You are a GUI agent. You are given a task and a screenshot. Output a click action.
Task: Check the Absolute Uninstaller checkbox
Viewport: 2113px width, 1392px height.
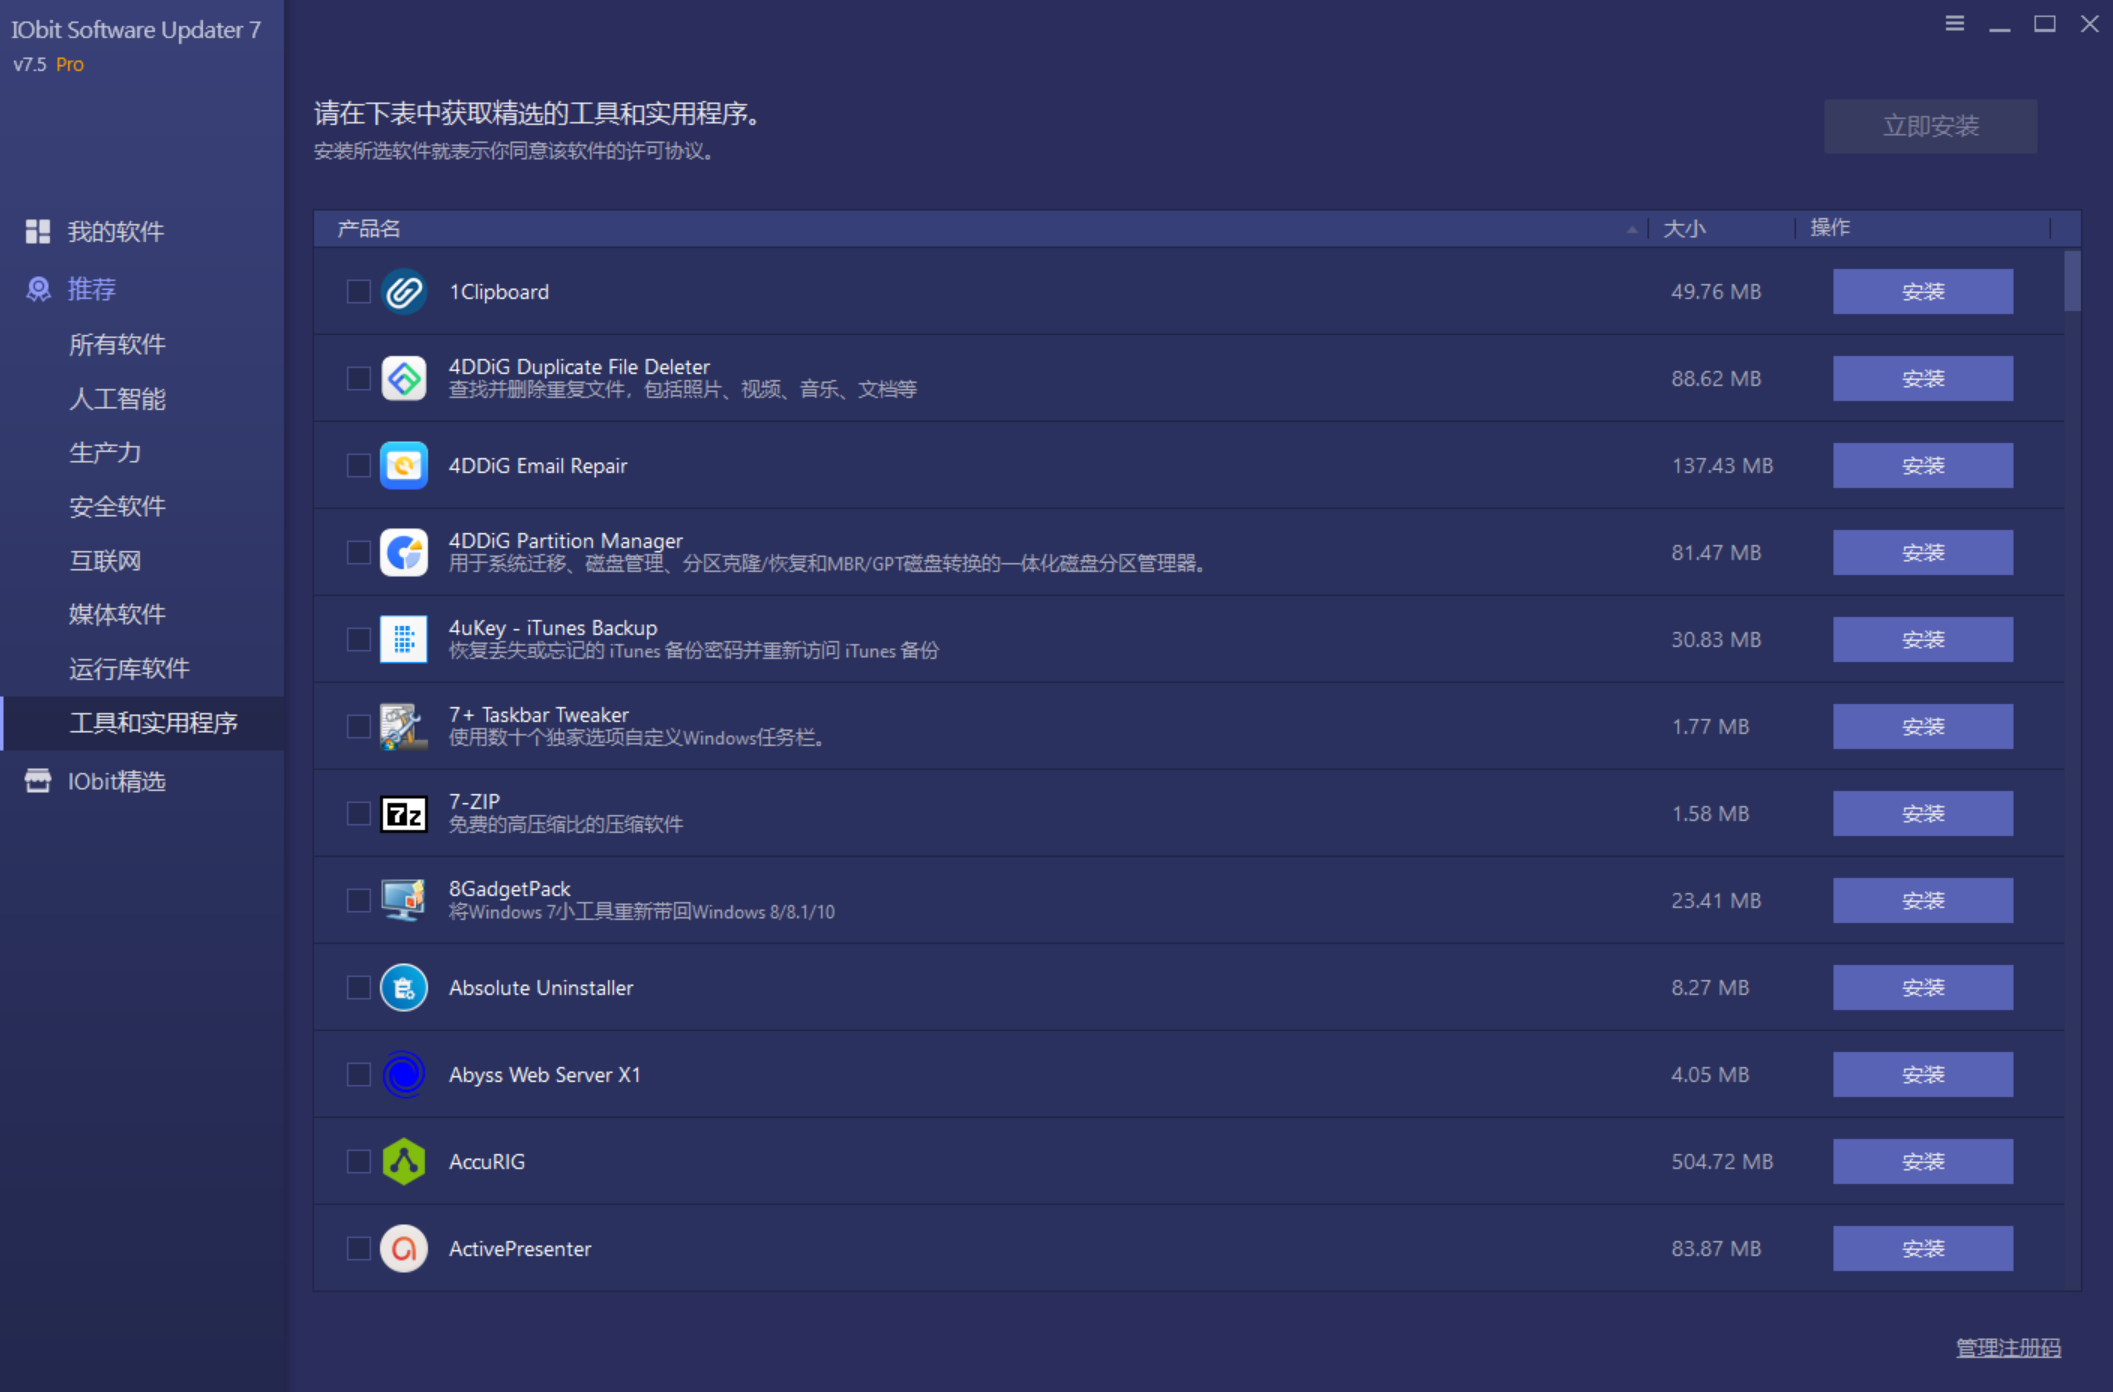[x=358, y=988]
